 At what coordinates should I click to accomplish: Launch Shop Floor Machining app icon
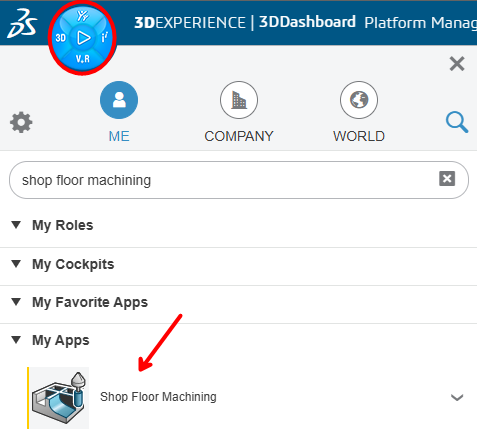point(59,398)
